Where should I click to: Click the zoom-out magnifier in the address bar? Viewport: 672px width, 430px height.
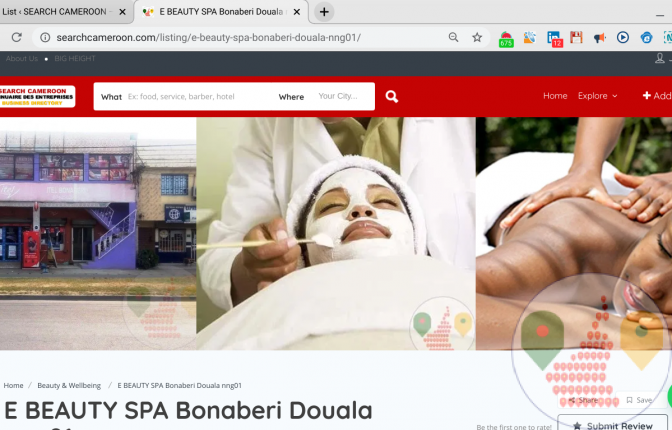coord(453,37)
